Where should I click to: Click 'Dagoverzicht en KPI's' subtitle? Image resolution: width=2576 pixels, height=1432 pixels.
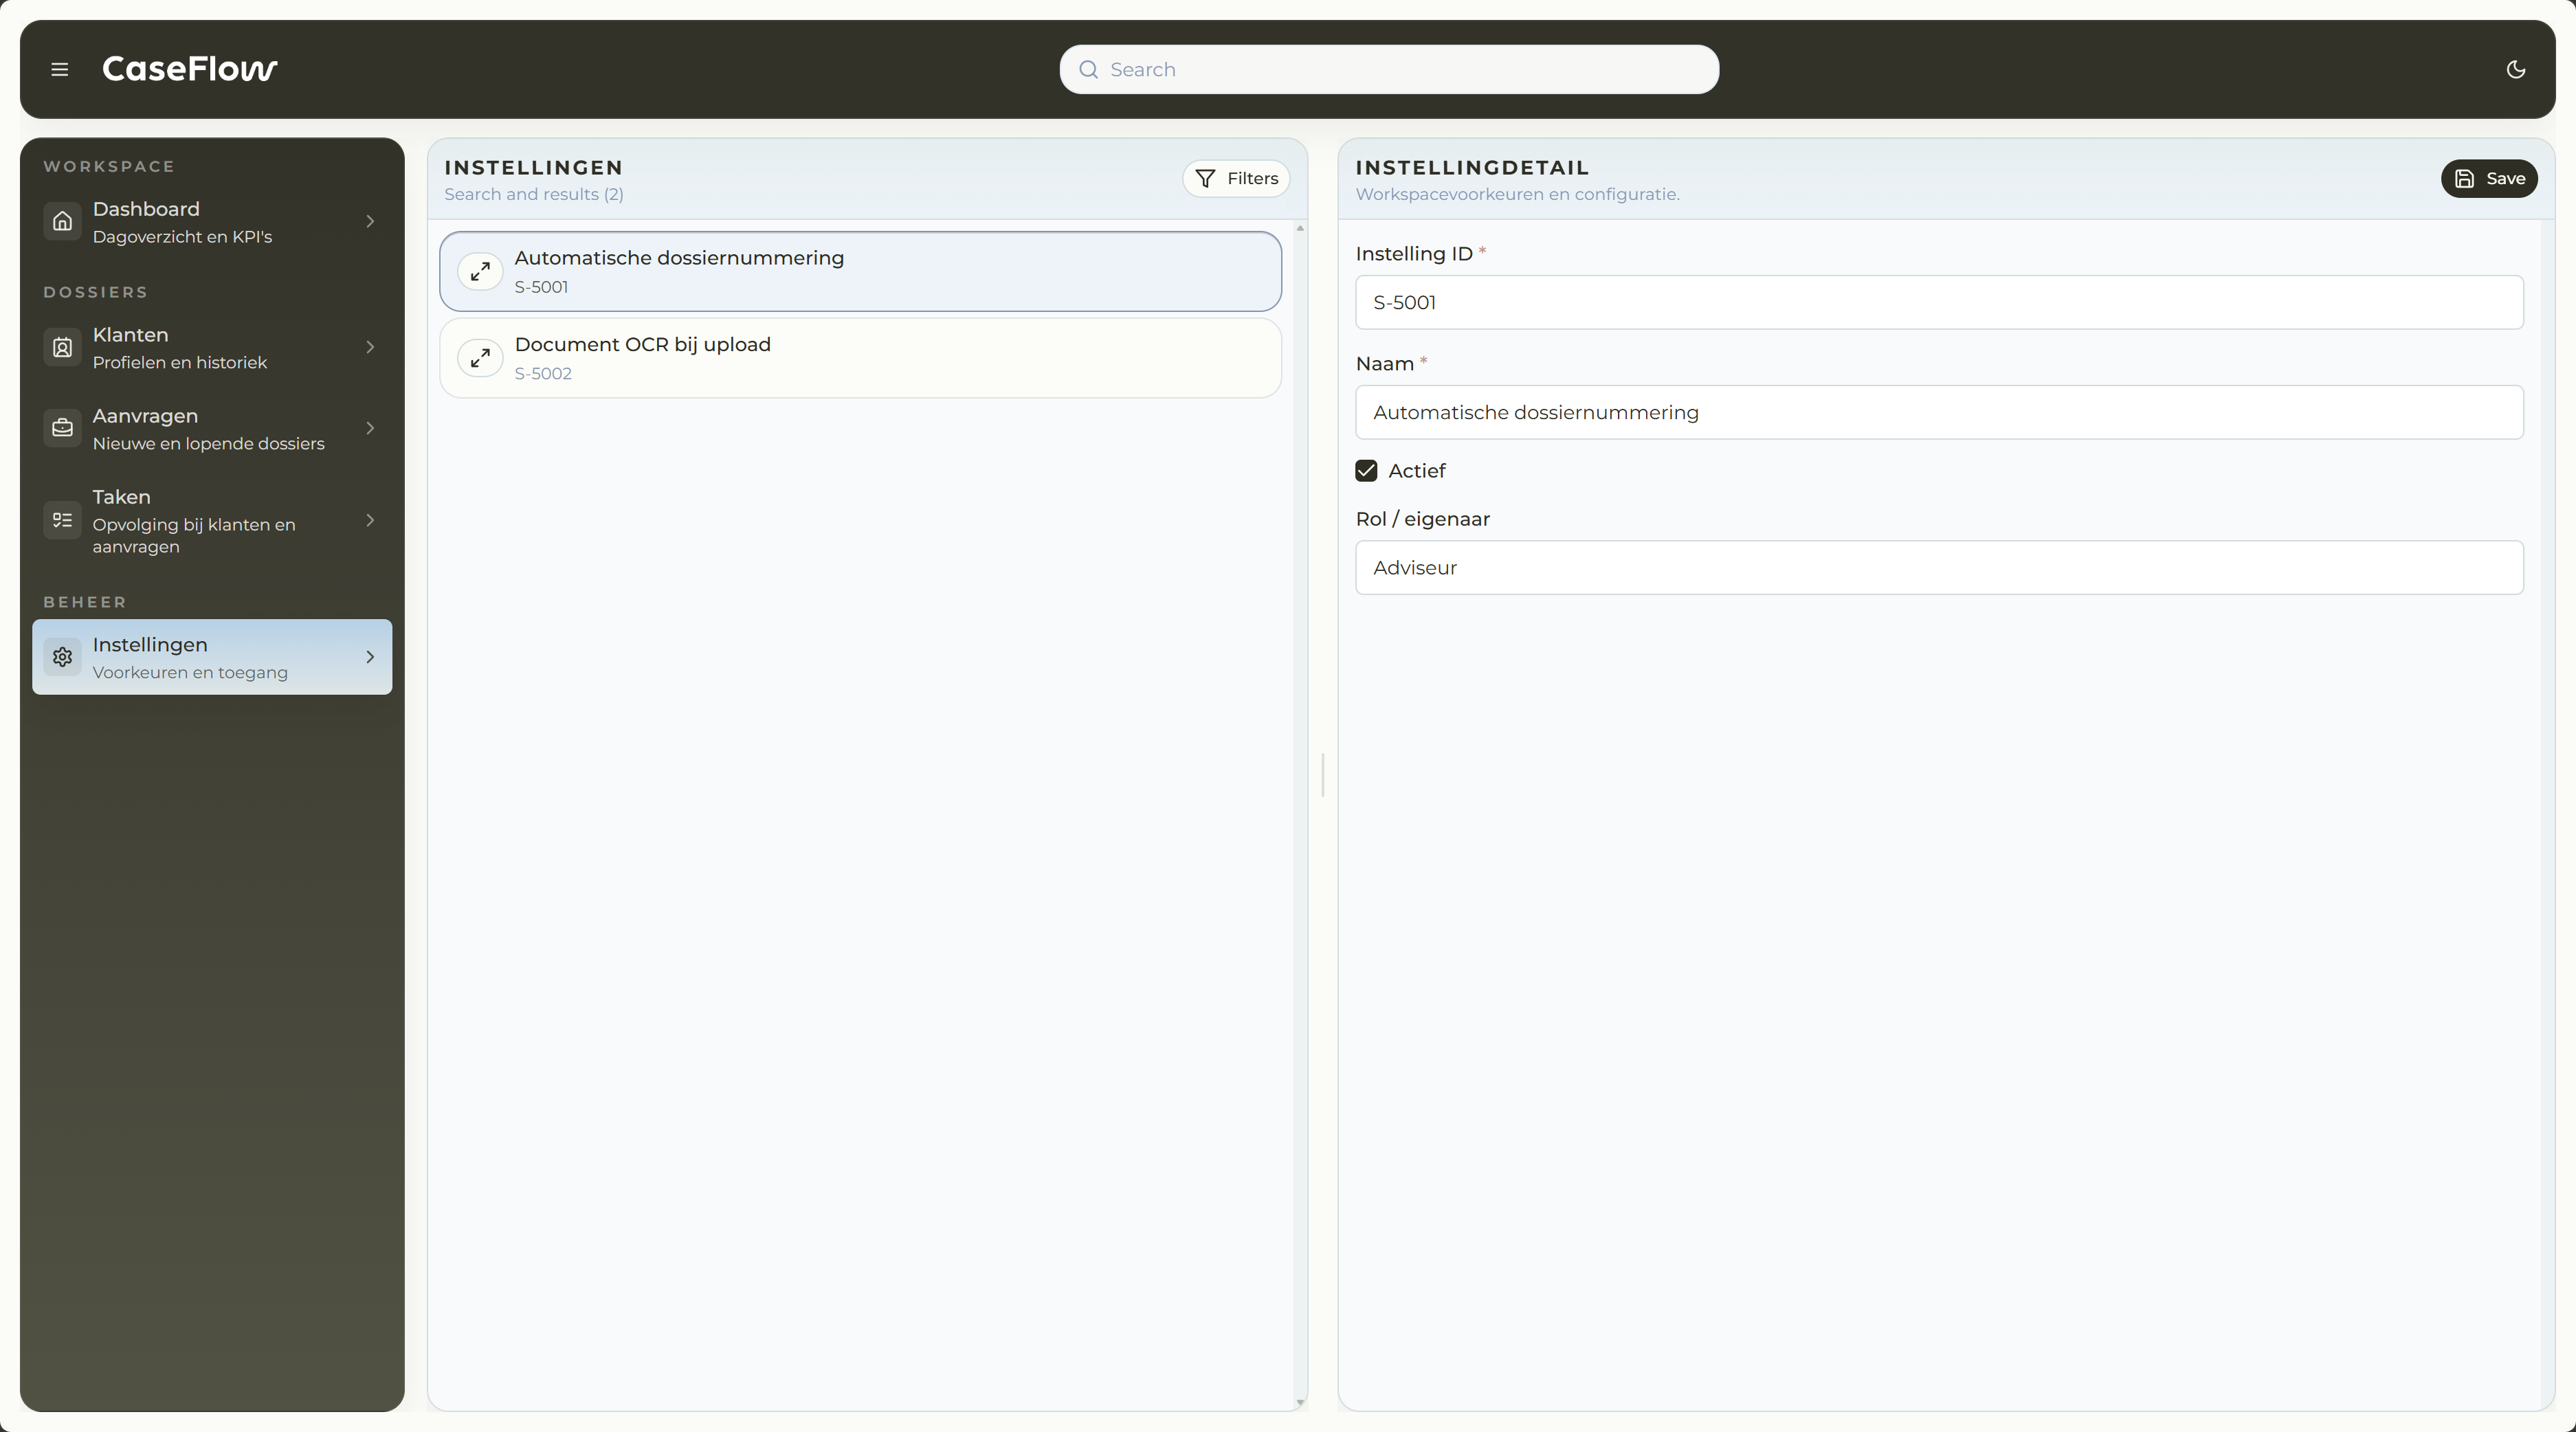(x=182, y=237)
